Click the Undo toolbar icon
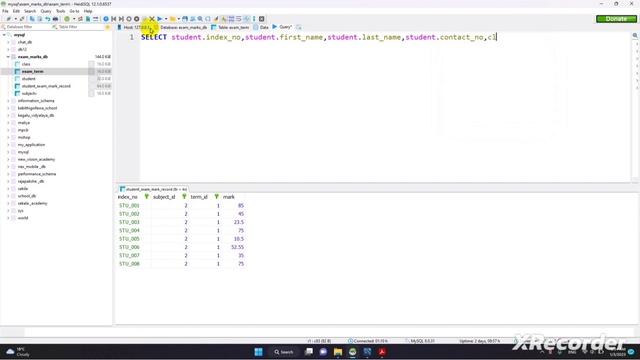Screen dimensions: 640x360 [x=48, y=19]
